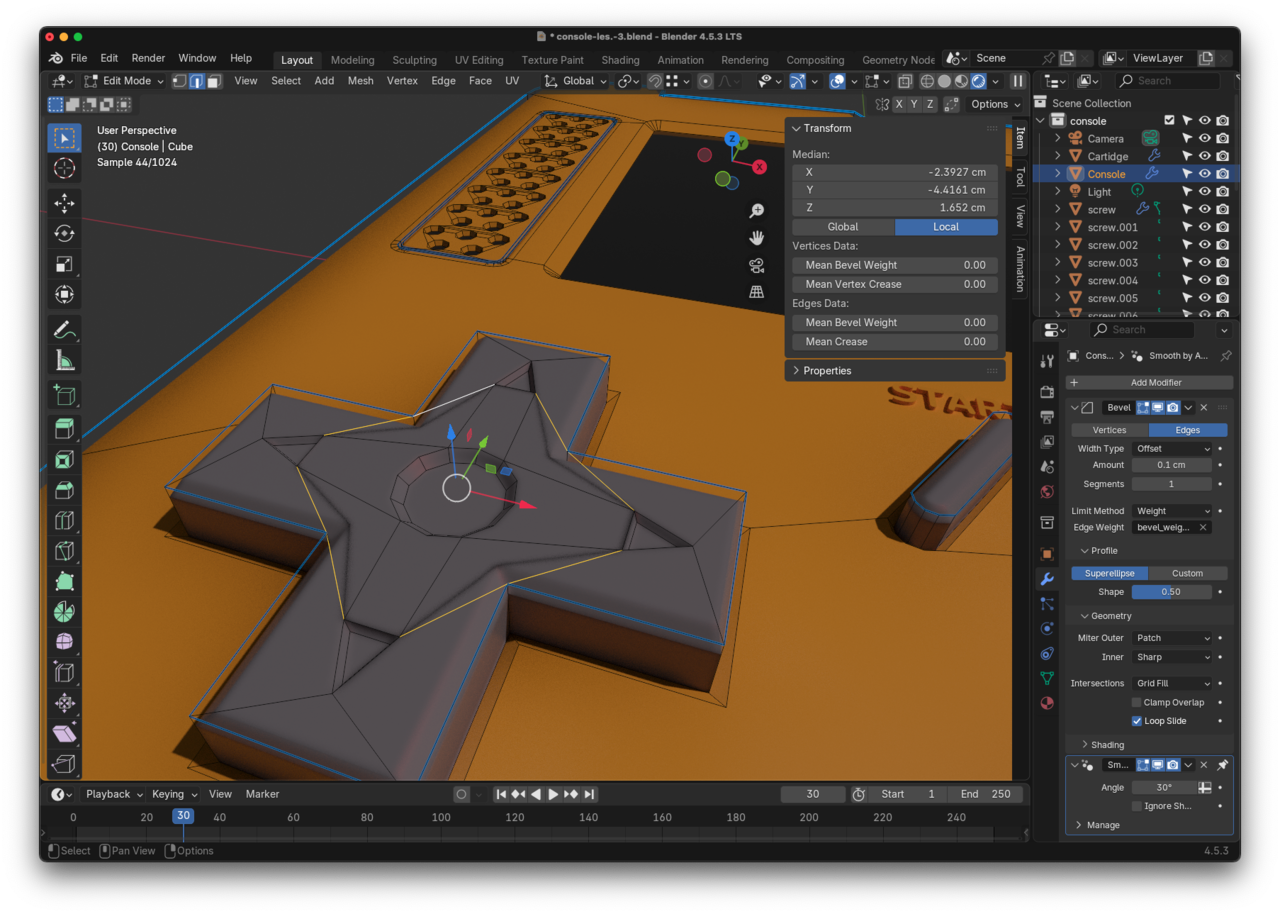Viewport: 1280px width, 914px height.
Task: Click the Add Modifier button
Action: tap(1149, 382)
